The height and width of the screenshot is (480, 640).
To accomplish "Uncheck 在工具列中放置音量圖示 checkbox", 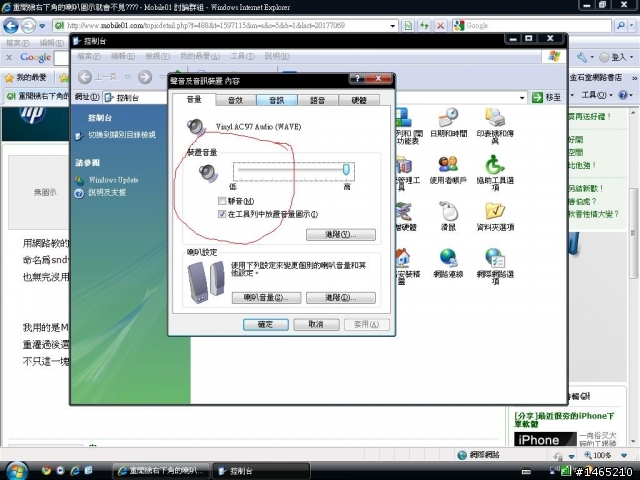I will point(222,214).
